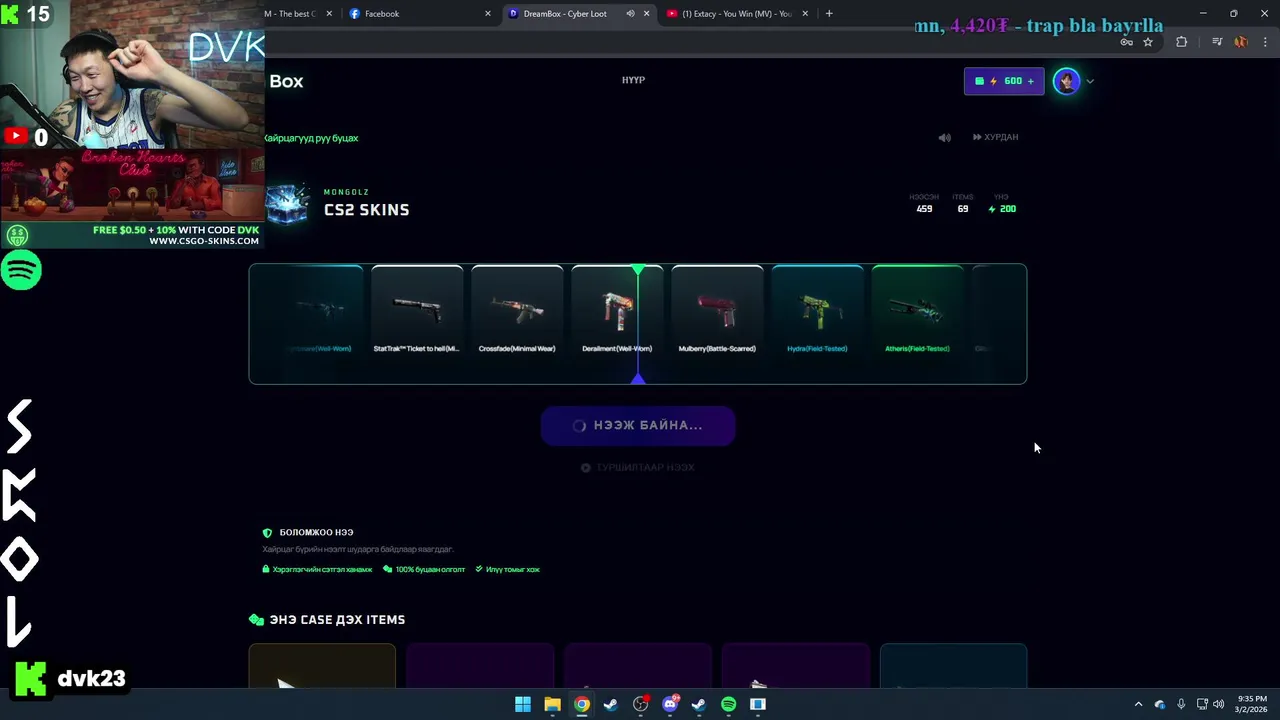Click the Хэрэглэгчийн сэтгэл ханамж lock badge

coord(317,569)
